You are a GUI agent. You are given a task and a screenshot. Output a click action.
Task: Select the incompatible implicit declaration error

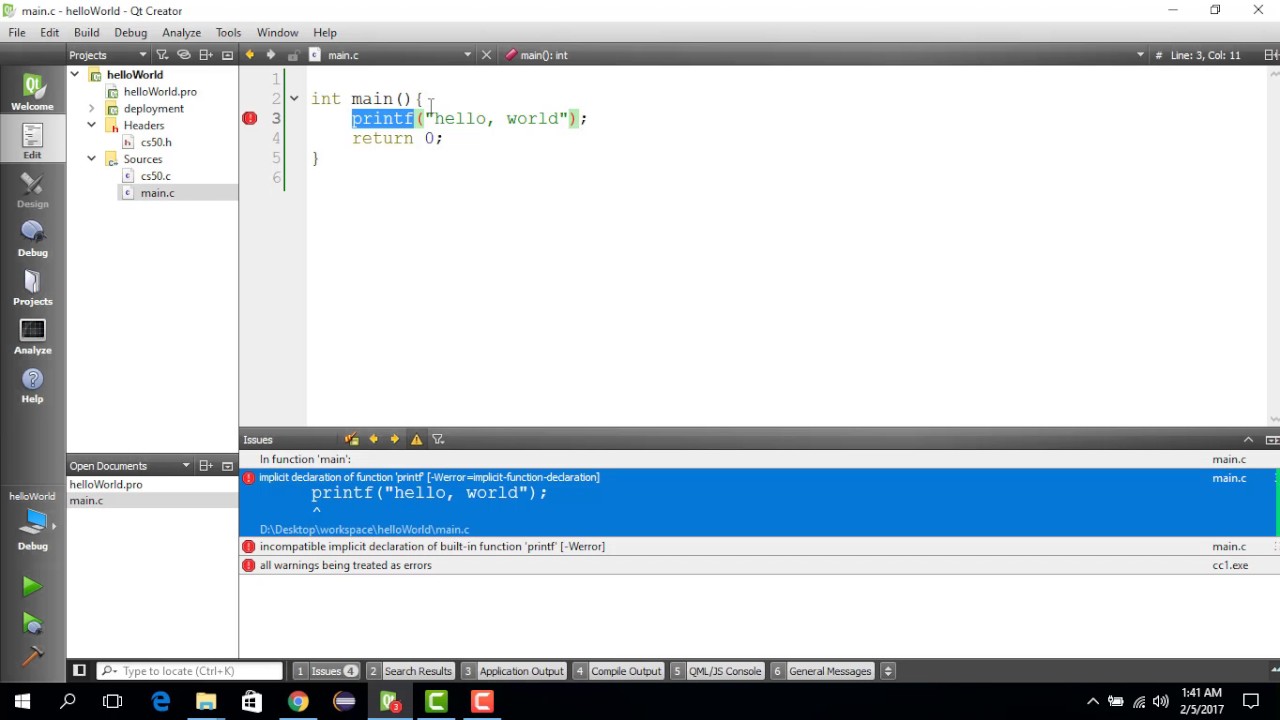pos(759,547)
